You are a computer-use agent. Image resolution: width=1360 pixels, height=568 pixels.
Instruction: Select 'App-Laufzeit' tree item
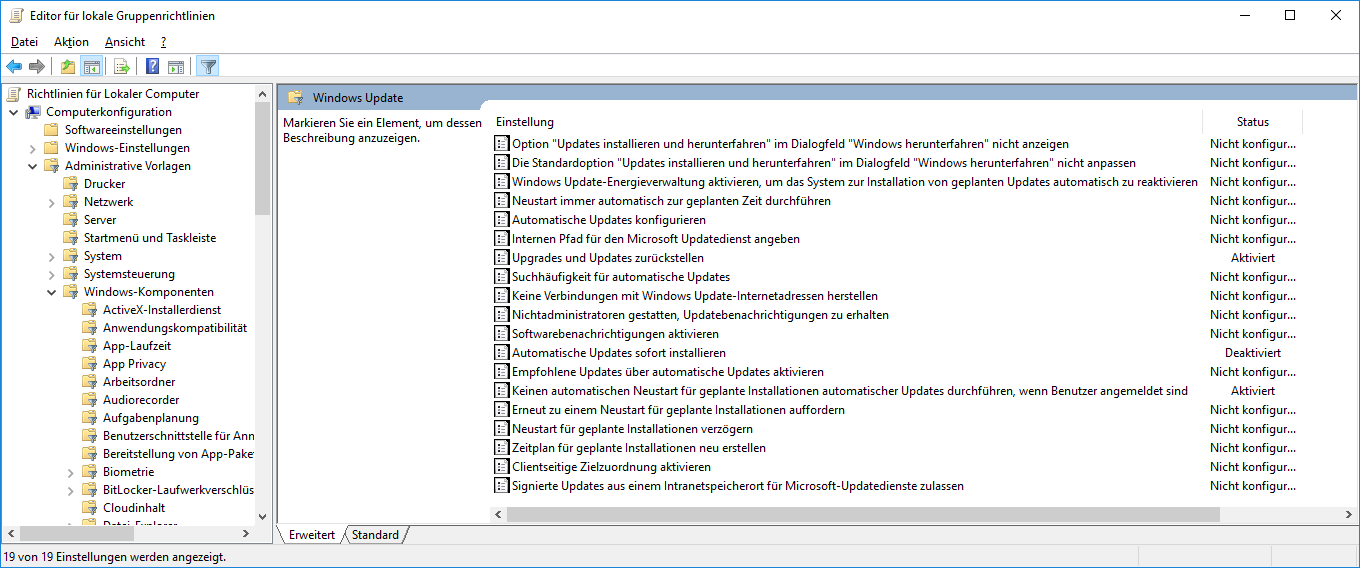coord(137,346)
